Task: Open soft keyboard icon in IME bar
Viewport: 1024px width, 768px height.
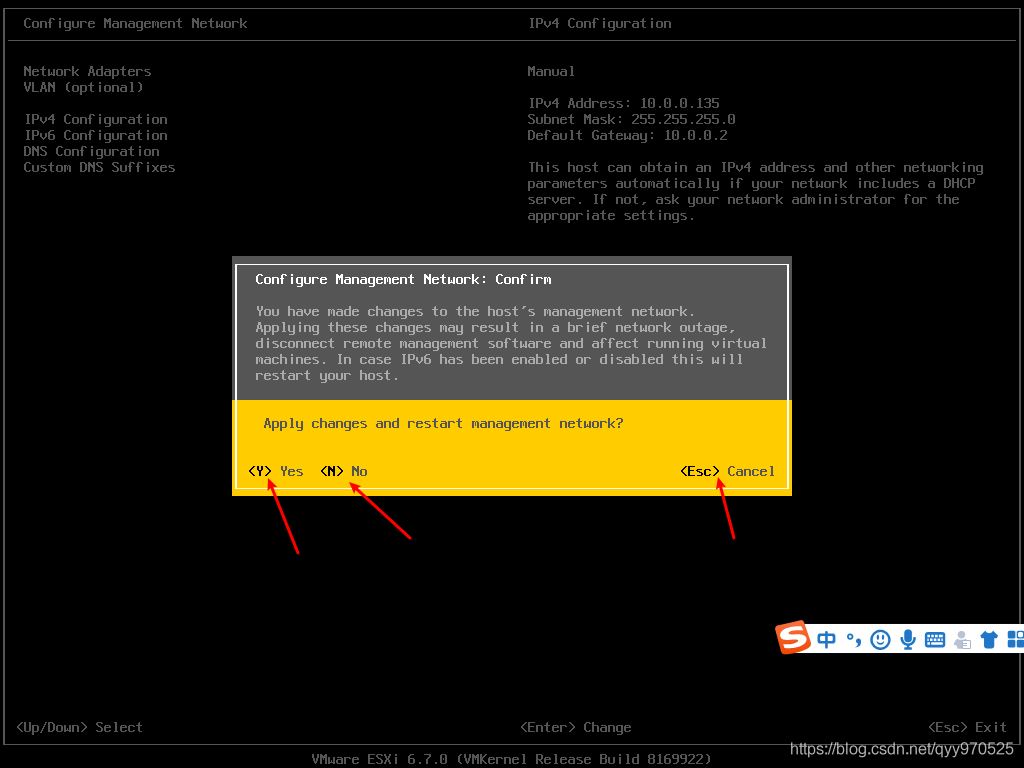Action: coord(935,639)
